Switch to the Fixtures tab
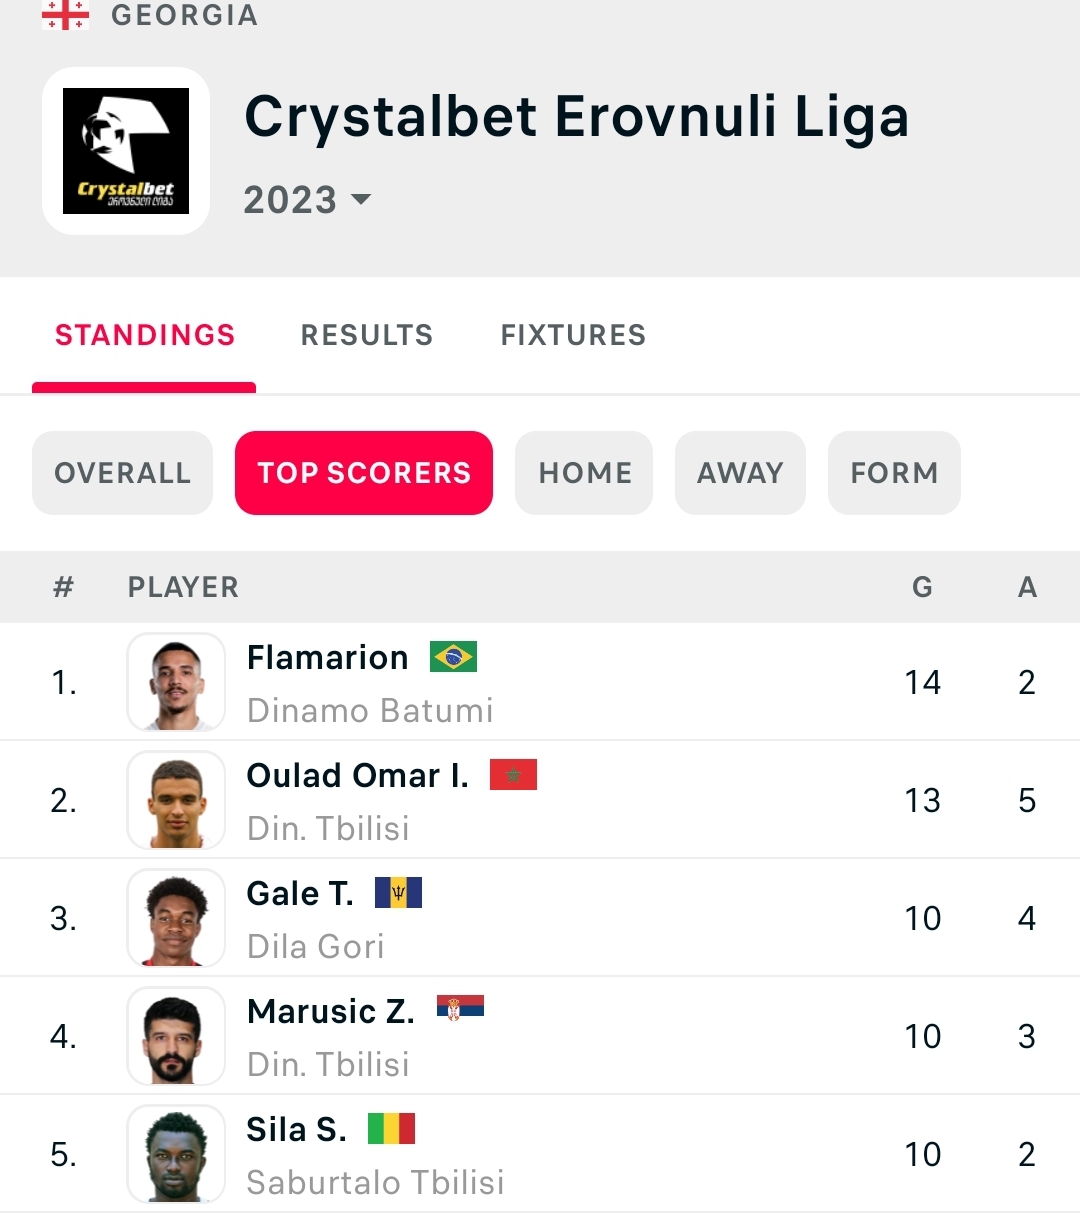Viewport: 1080px width, 1216px height. click(x=573, y=335)
